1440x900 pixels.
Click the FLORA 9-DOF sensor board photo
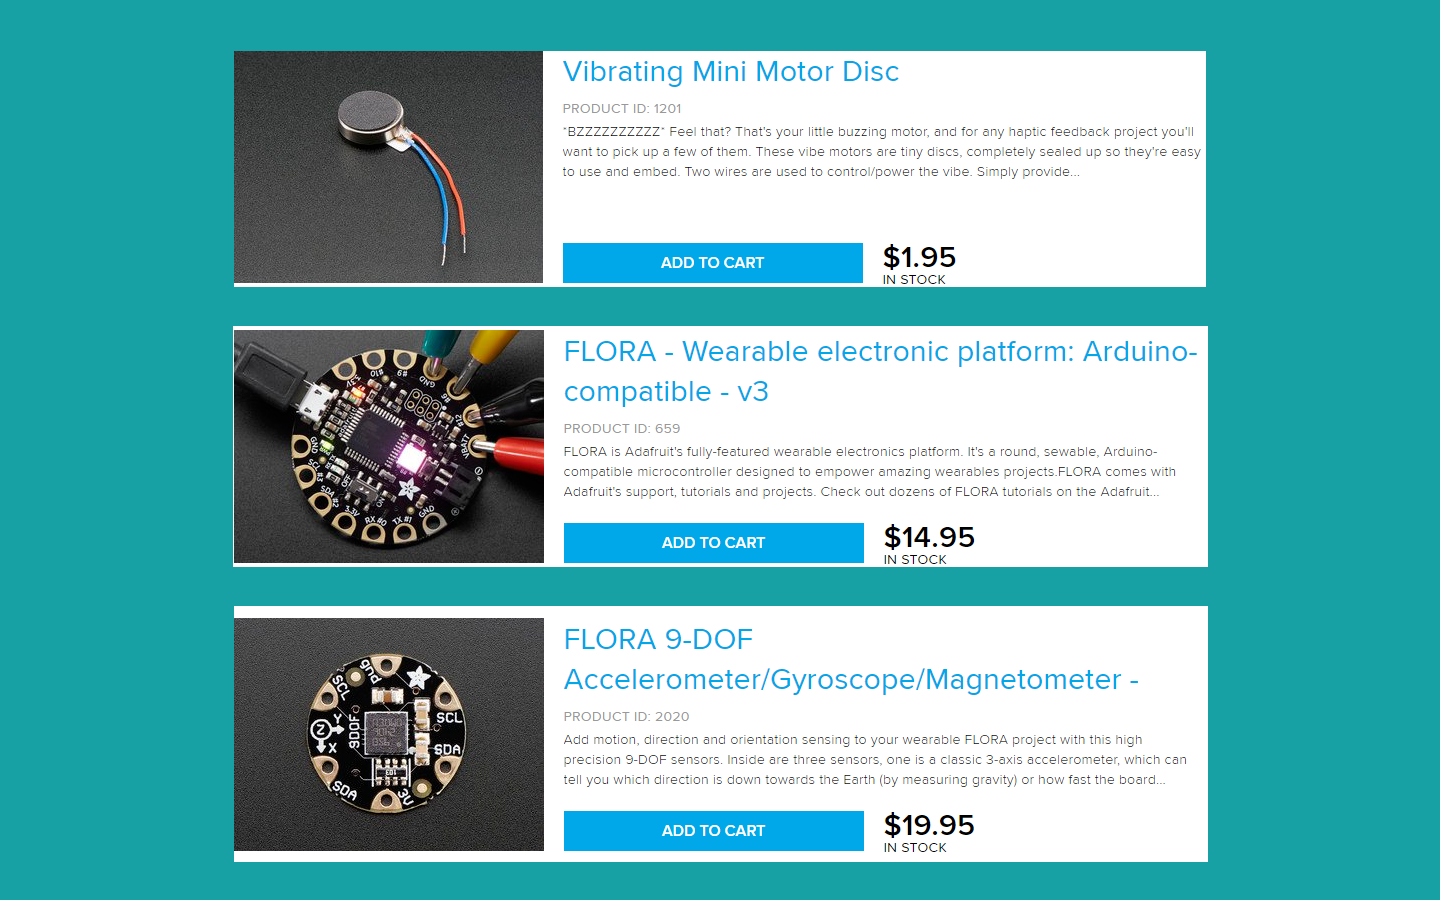tap(389, 734)
